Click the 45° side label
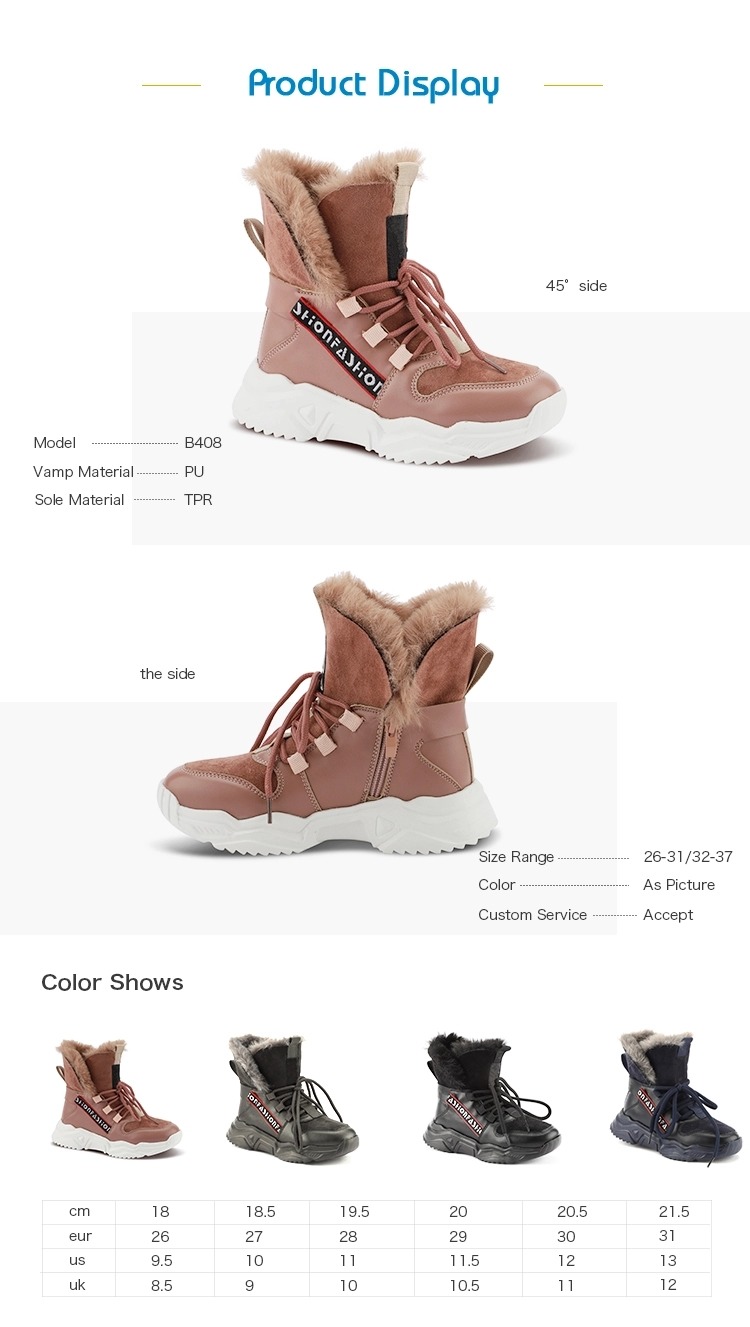This screenshot has width=750, height=1327. tap(576, 286)
